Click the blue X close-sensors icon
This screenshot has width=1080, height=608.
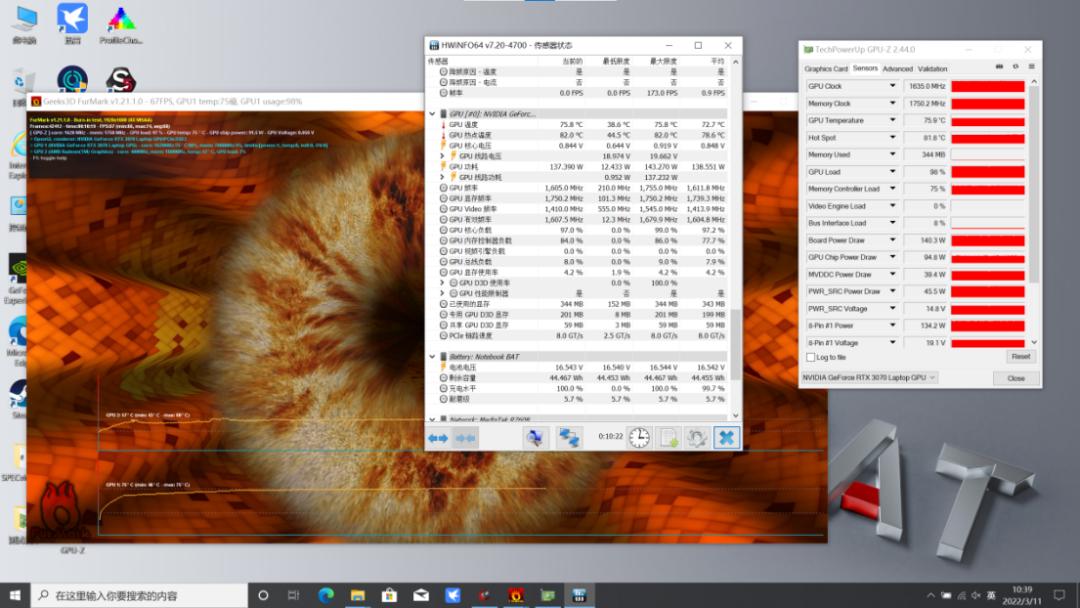(x=726, y=437)
